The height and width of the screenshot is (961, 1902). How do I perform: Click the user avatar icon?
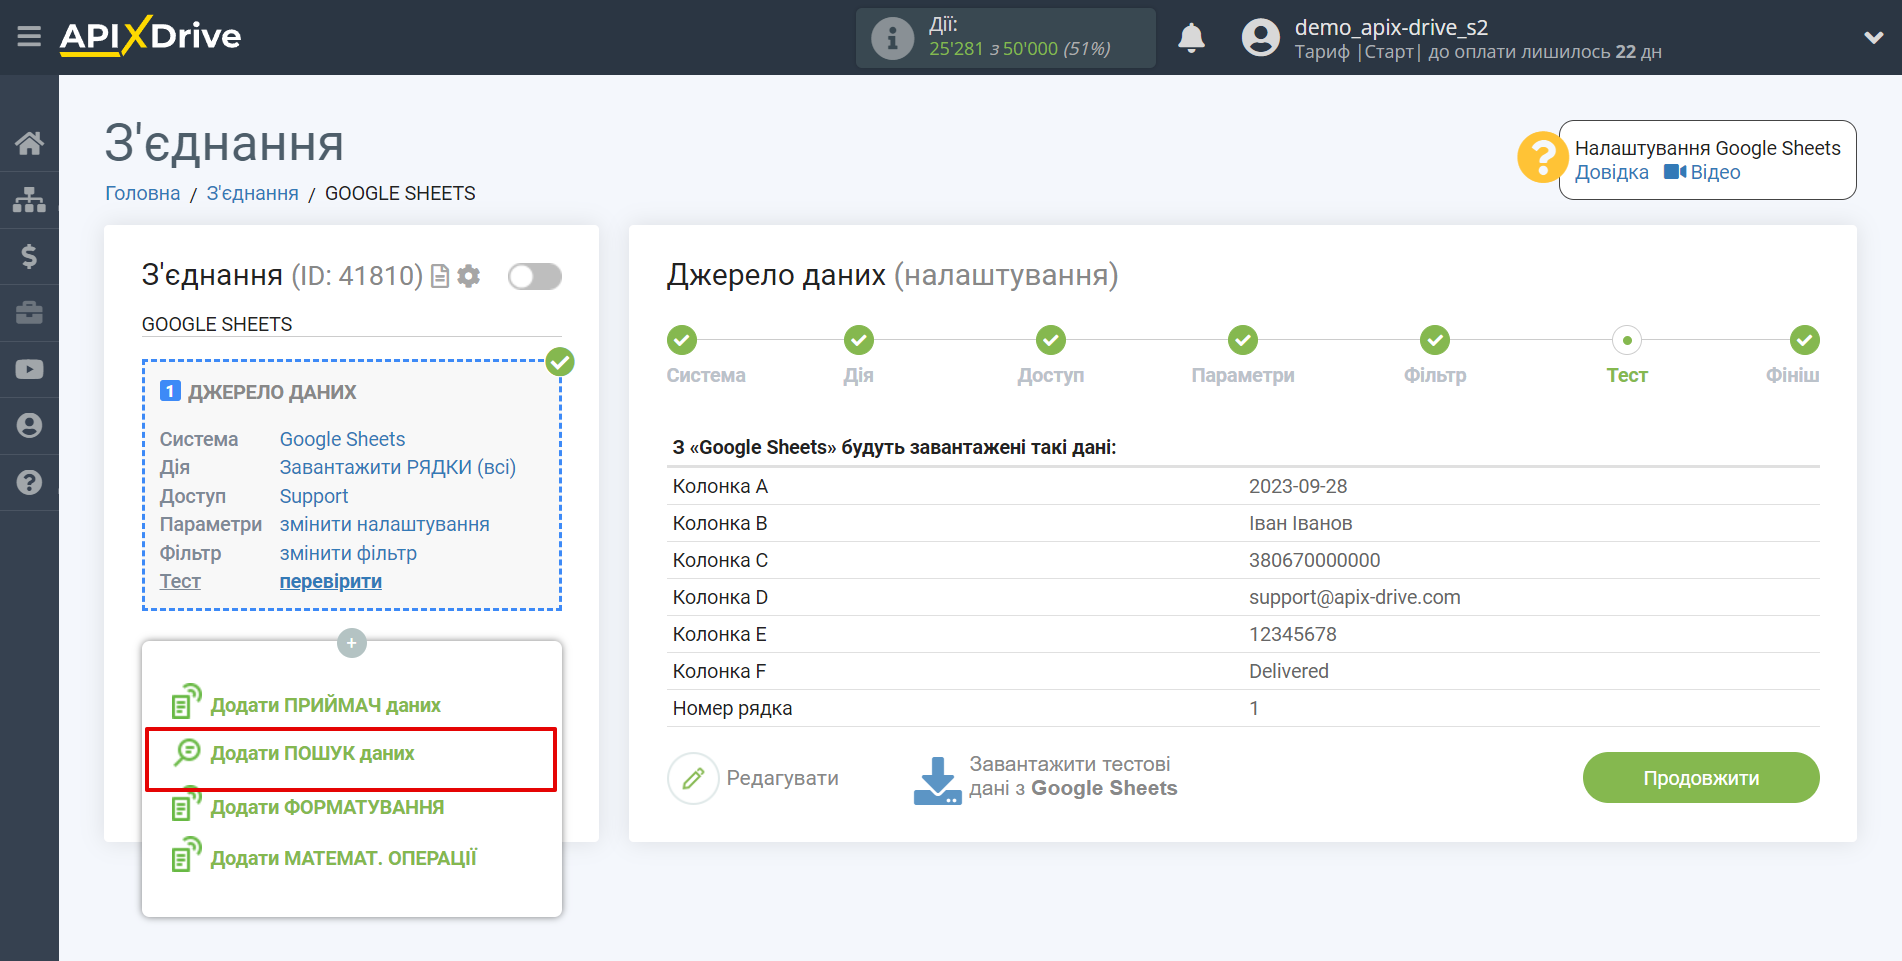click(x=1260, y=38)
